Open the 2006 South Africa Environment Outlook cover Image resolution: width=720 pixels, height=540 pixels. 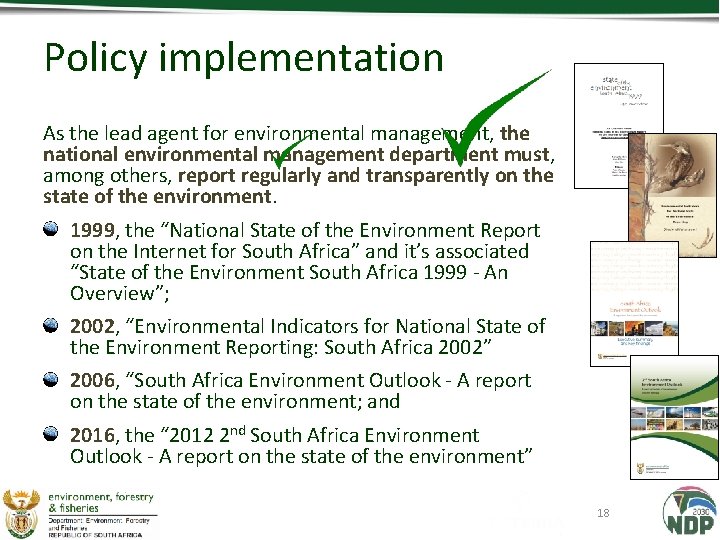point(634,304)
